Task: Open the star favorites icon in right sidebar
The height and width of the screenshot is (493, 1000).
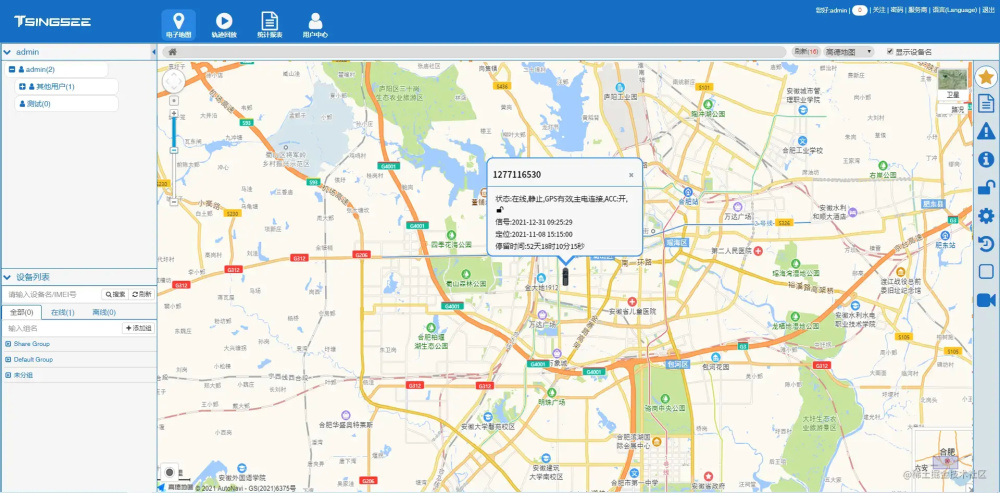Action: (986, 77)
